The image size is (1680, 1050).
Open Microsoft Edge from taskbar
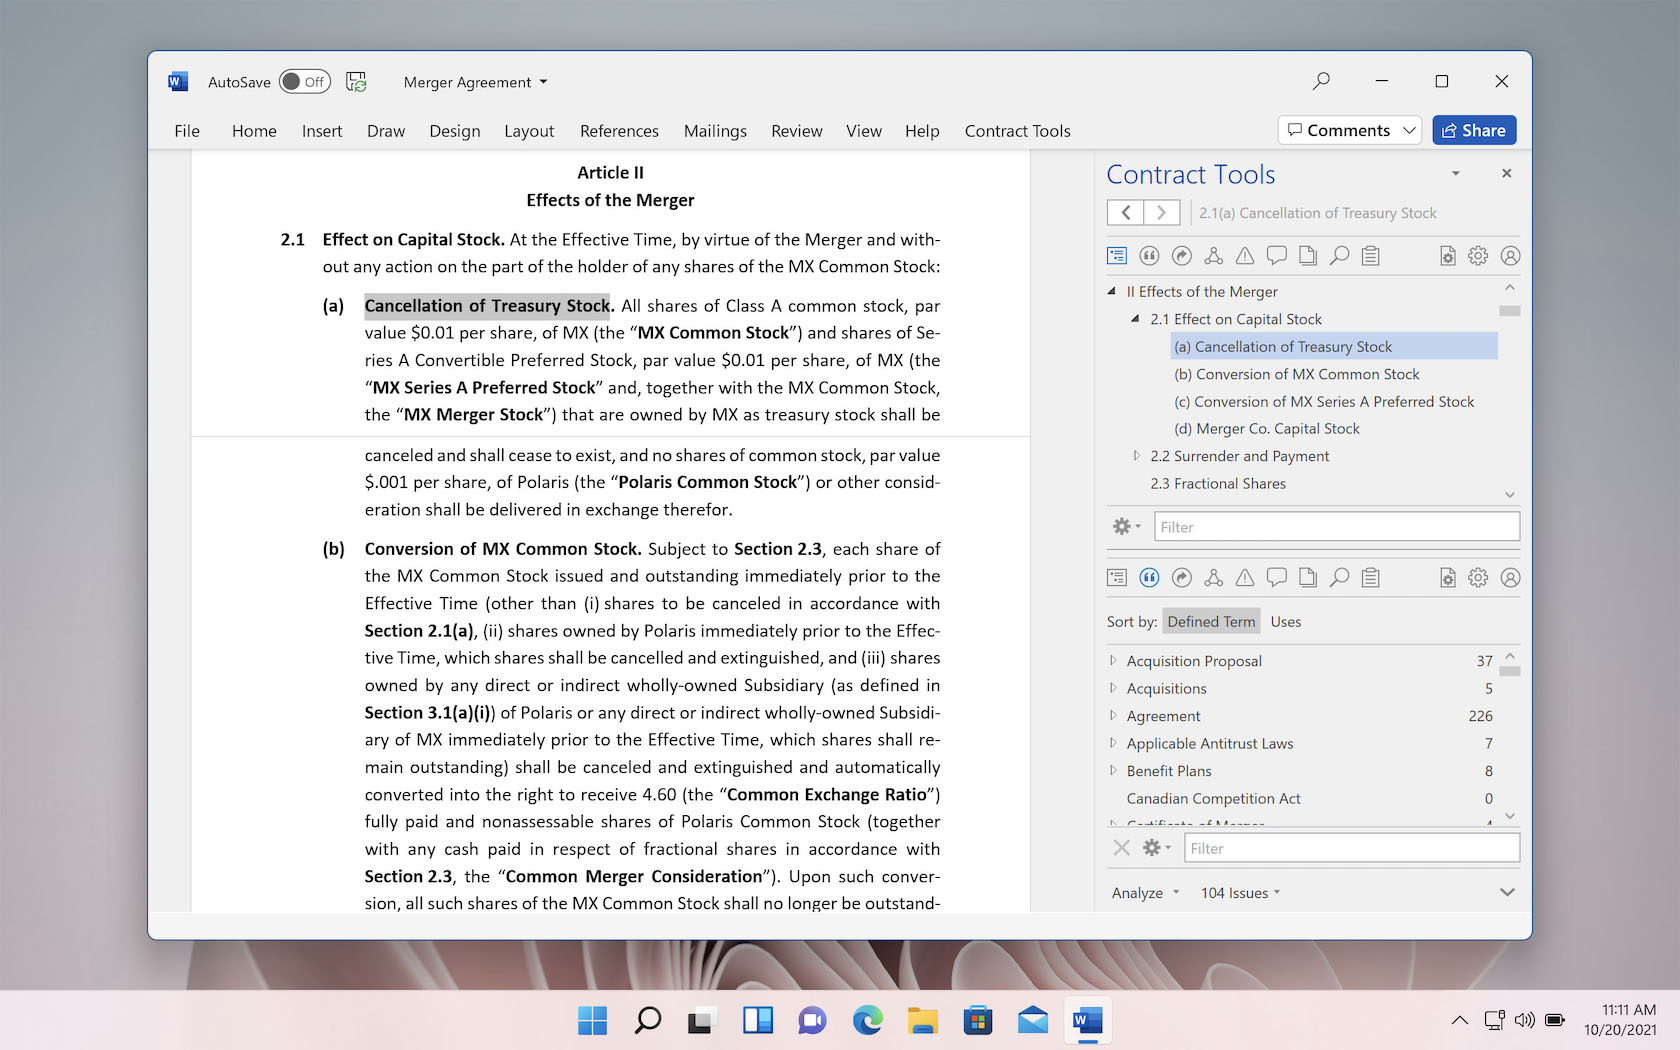point(867,1020)
